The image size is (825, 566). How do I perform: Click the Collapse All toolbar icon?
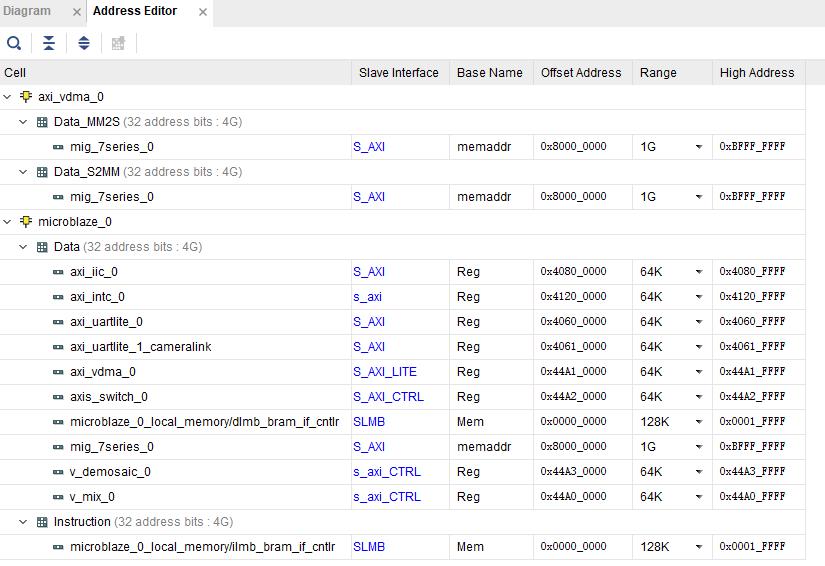49,43
